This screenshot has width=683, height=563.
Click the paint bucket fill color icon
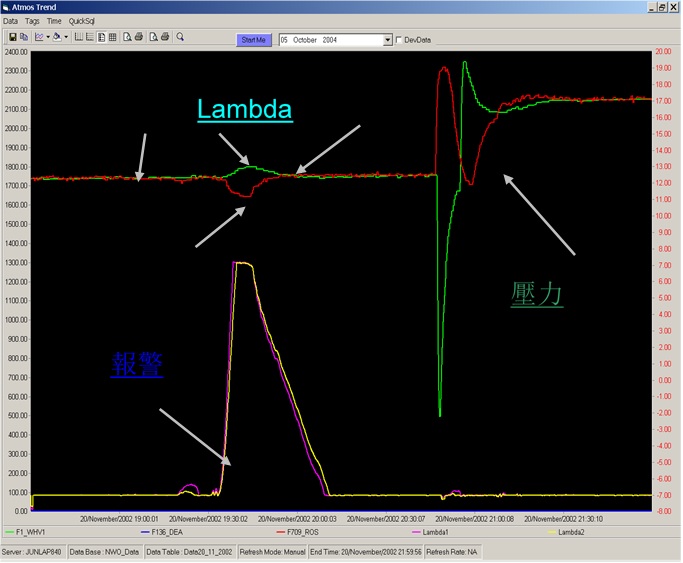[x=57, y=38]
